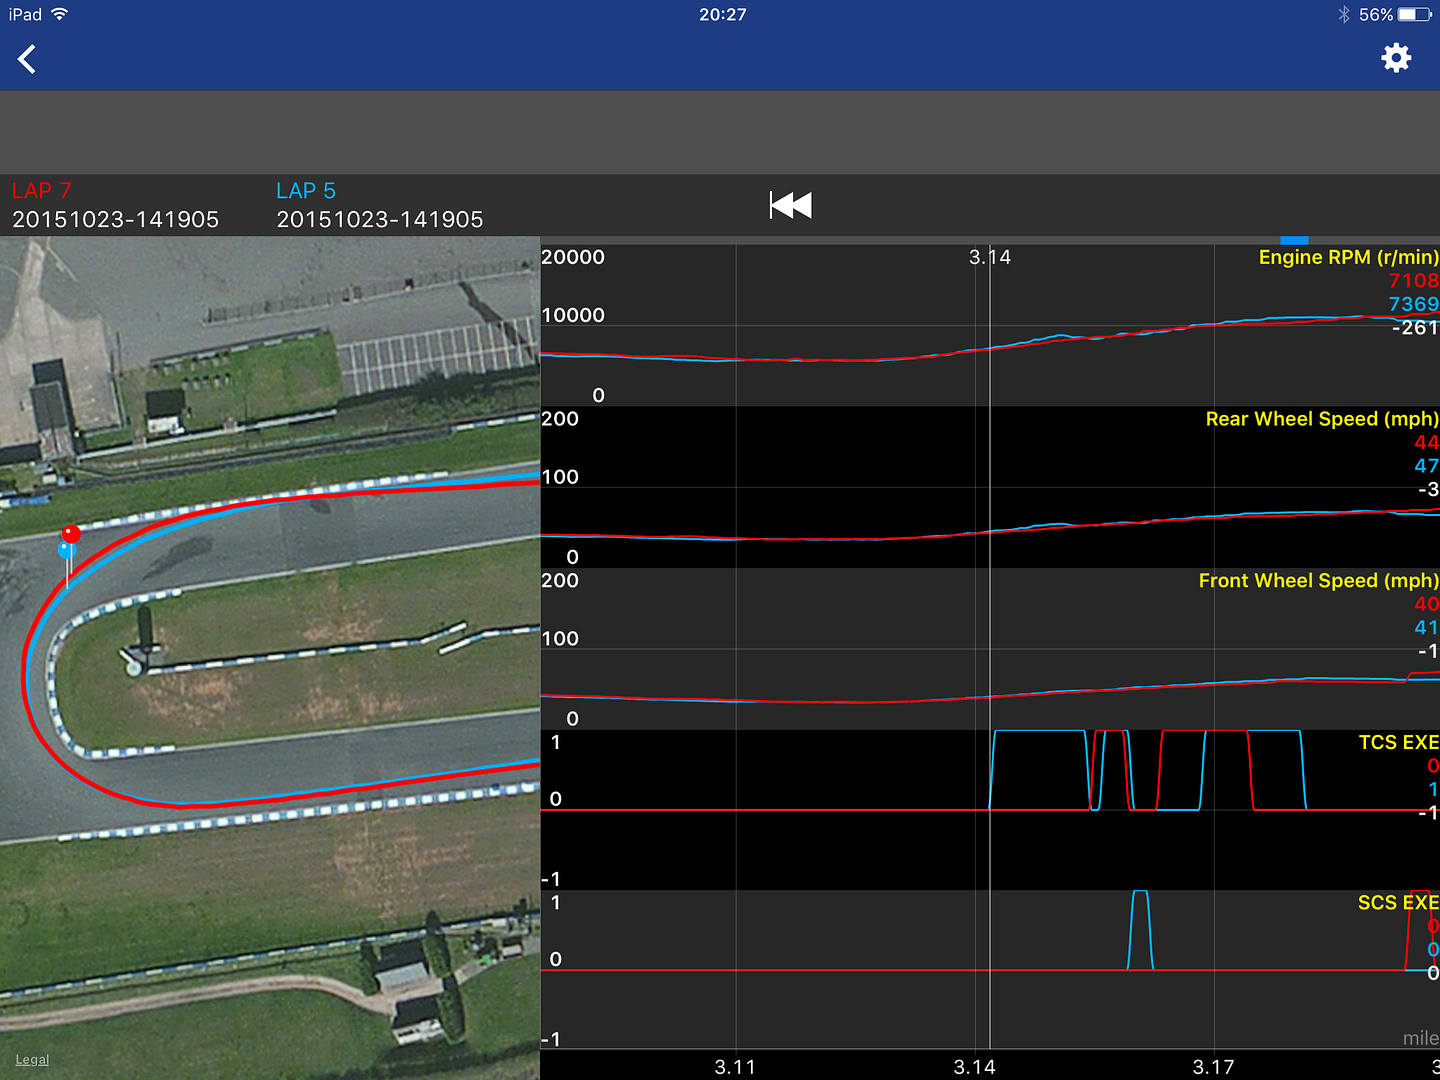1440x1080 pixels.
Task: Tap the blue rear wheel speed value 47
Action: click(1426, 466)
